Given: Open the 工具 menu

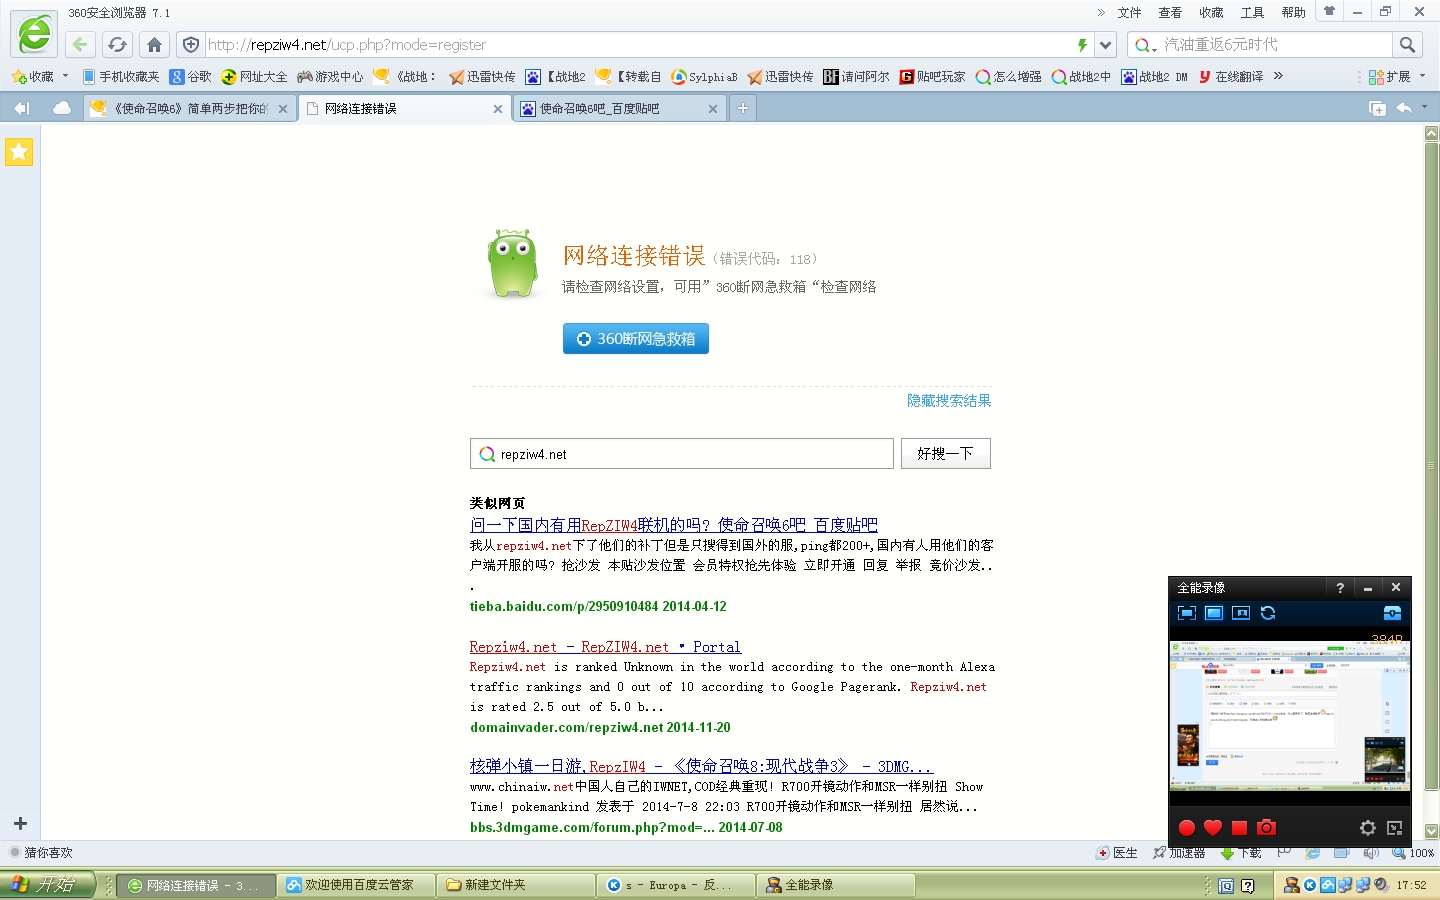Looking at the screenshot, I should coord(1253,13).
